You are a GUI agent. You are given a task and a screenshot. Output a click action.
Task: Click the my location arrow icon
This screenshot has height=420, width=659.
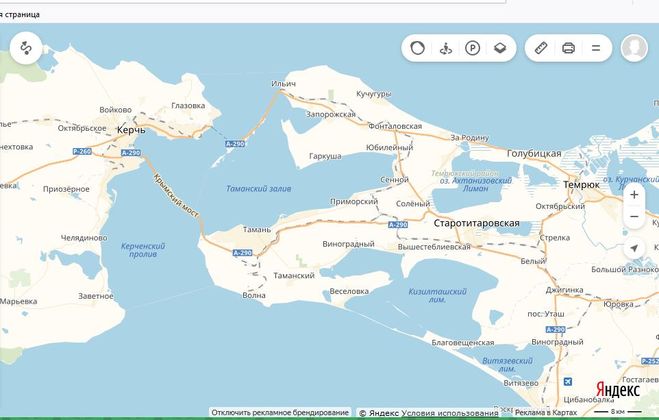tap(634, 248)
